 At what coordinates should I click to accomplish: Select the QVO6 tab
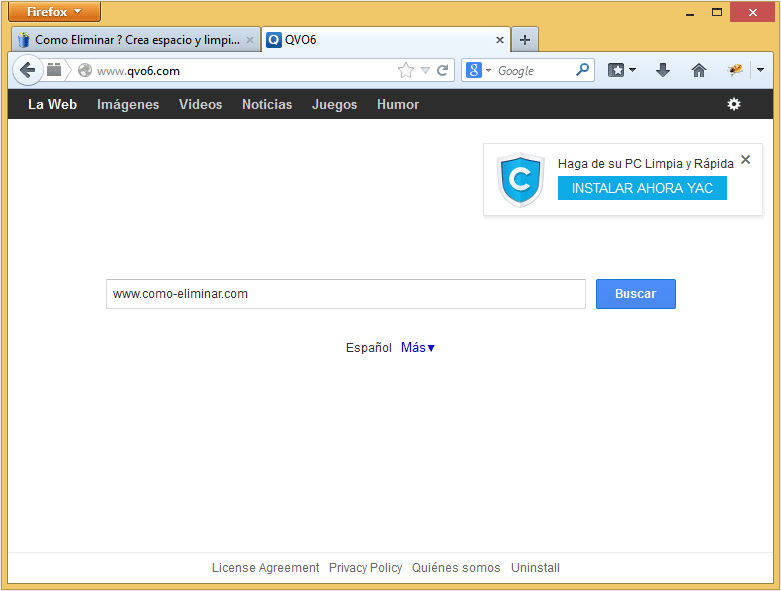(386, 40)
